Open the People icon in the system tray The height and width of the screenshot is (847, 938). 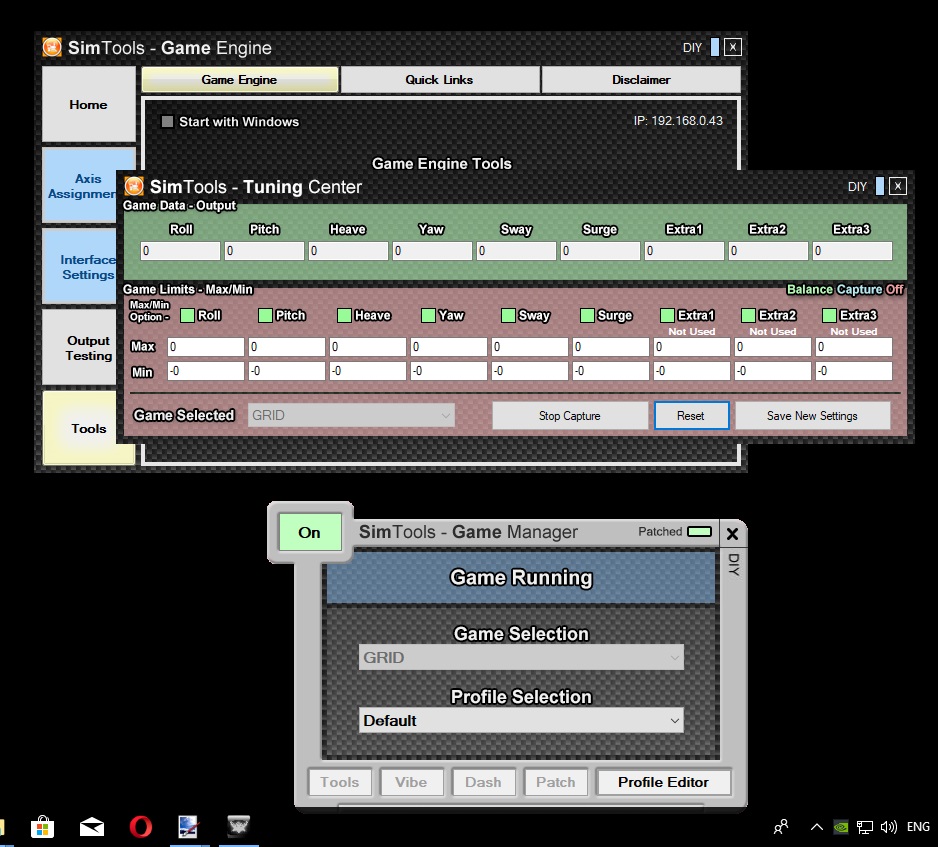click(781, 827)
